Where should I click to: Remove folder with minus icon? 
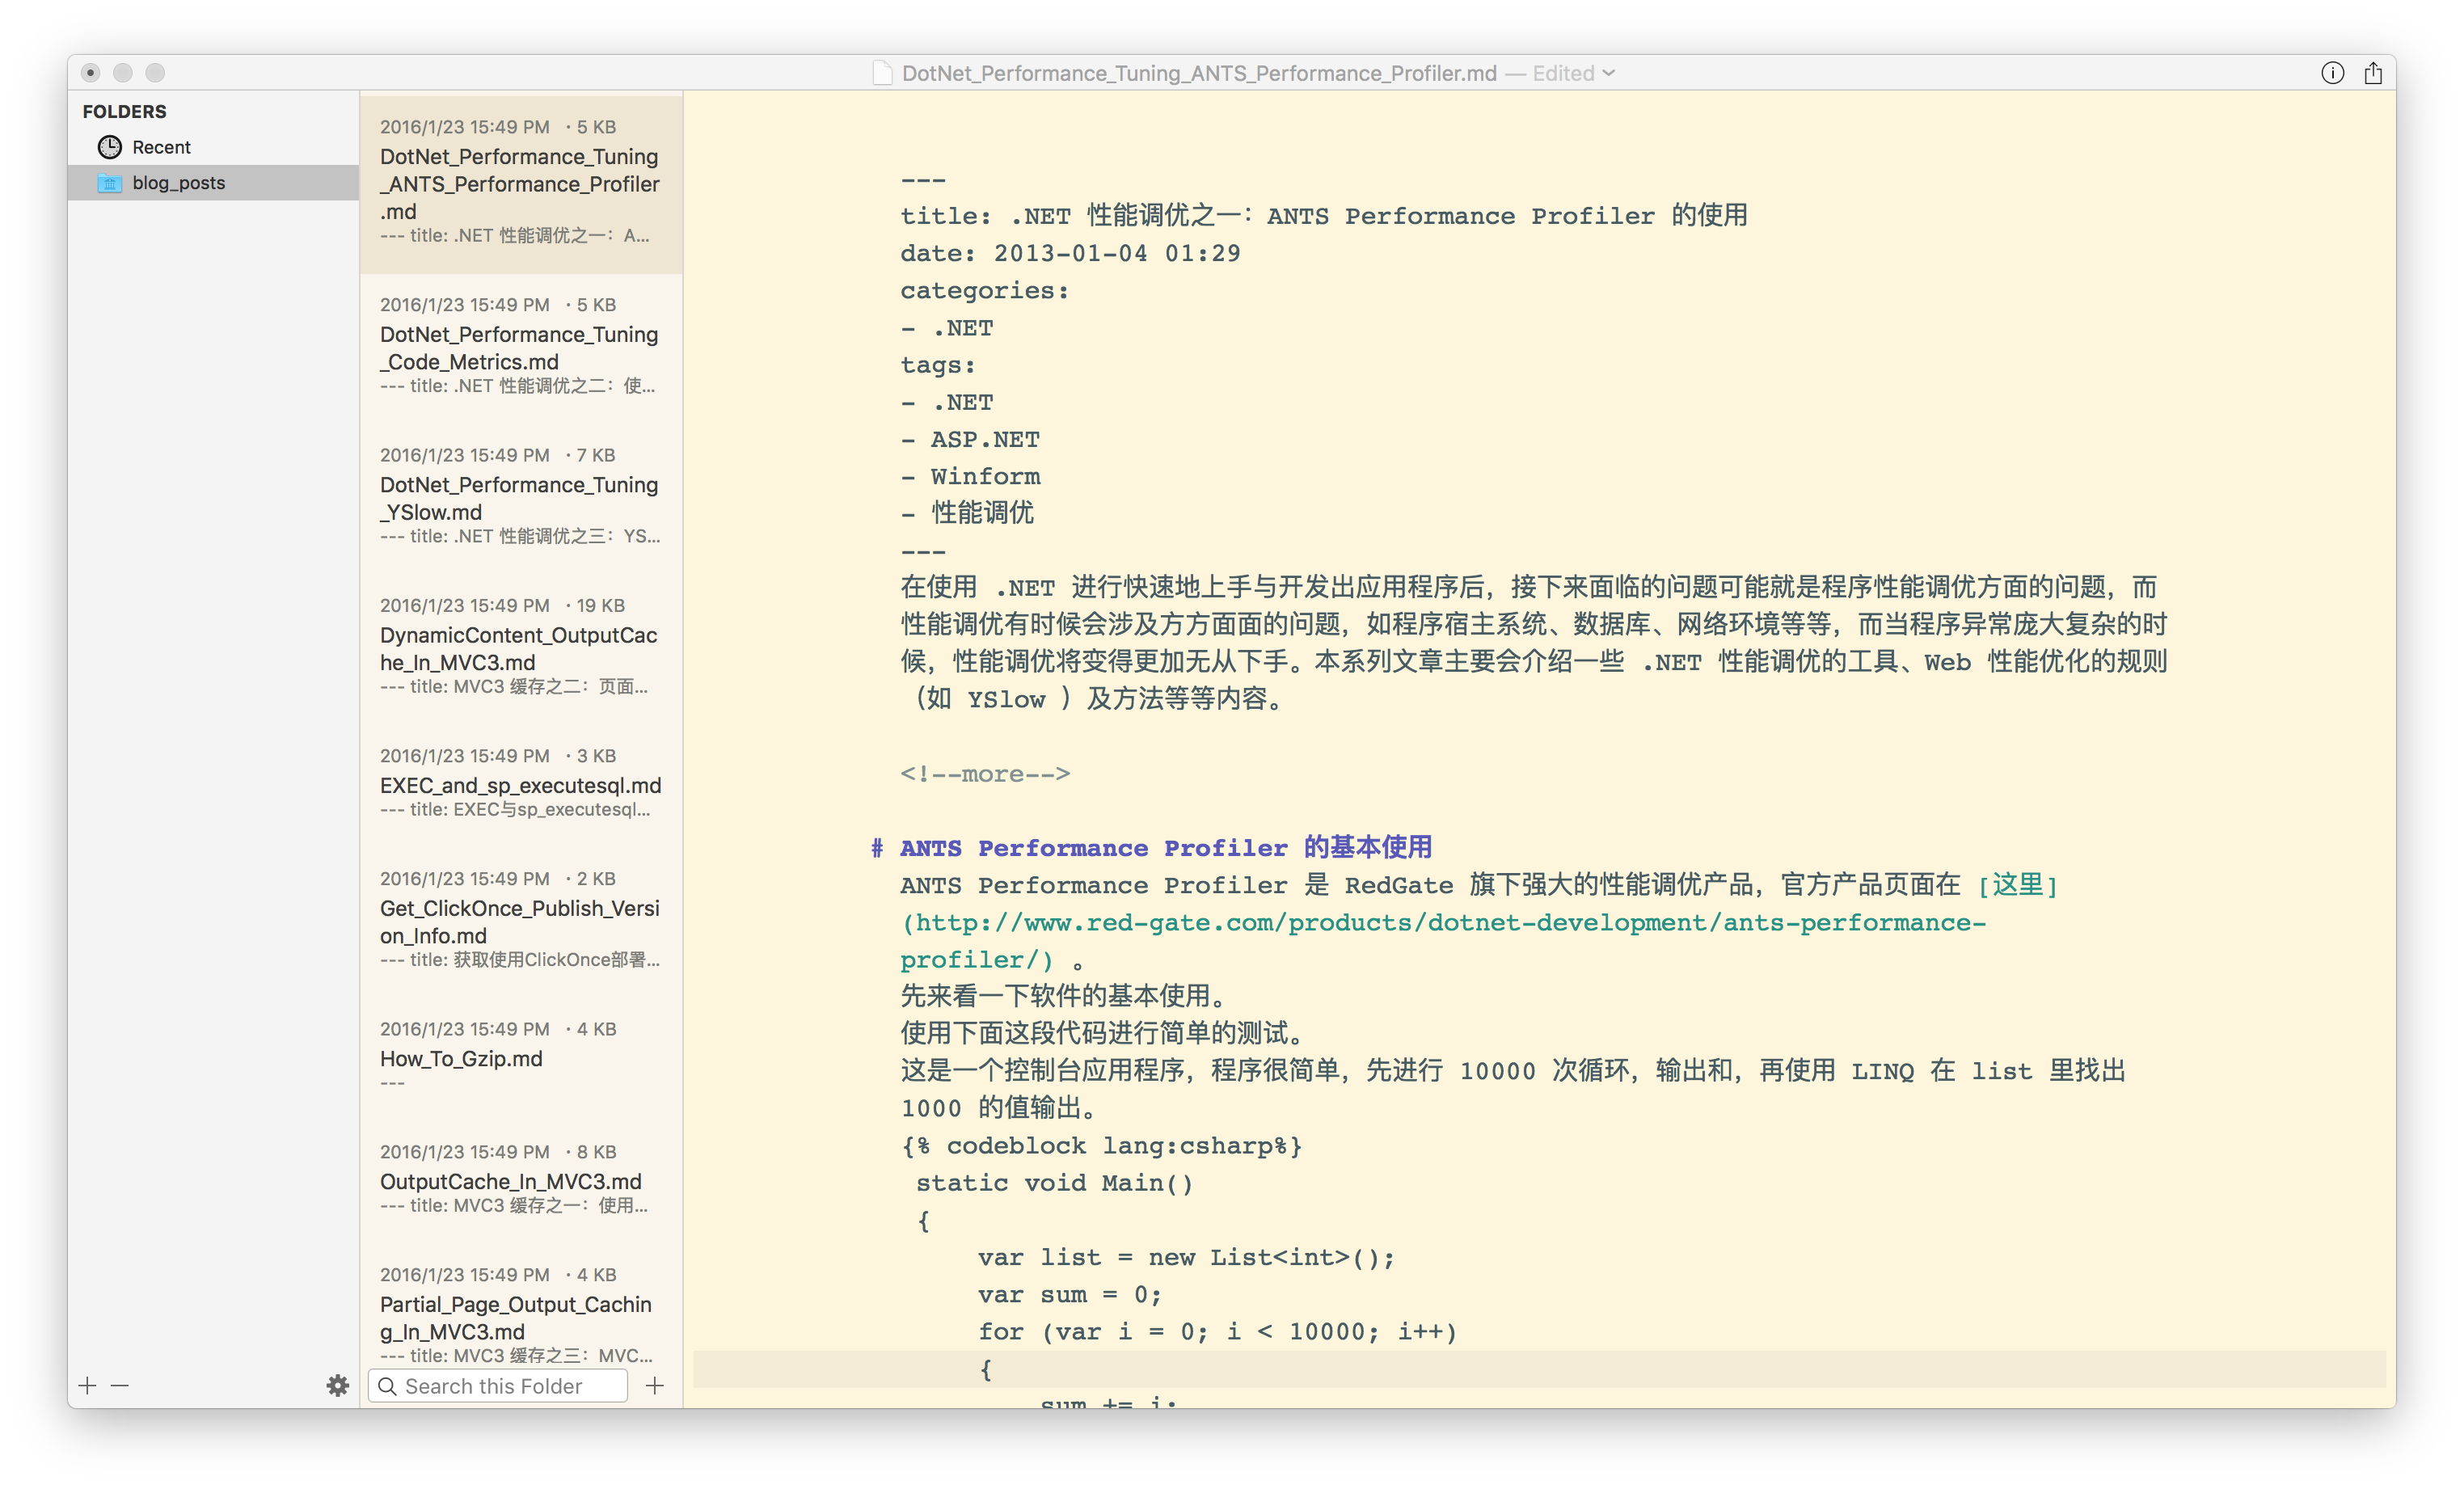tap(120, 1385)
